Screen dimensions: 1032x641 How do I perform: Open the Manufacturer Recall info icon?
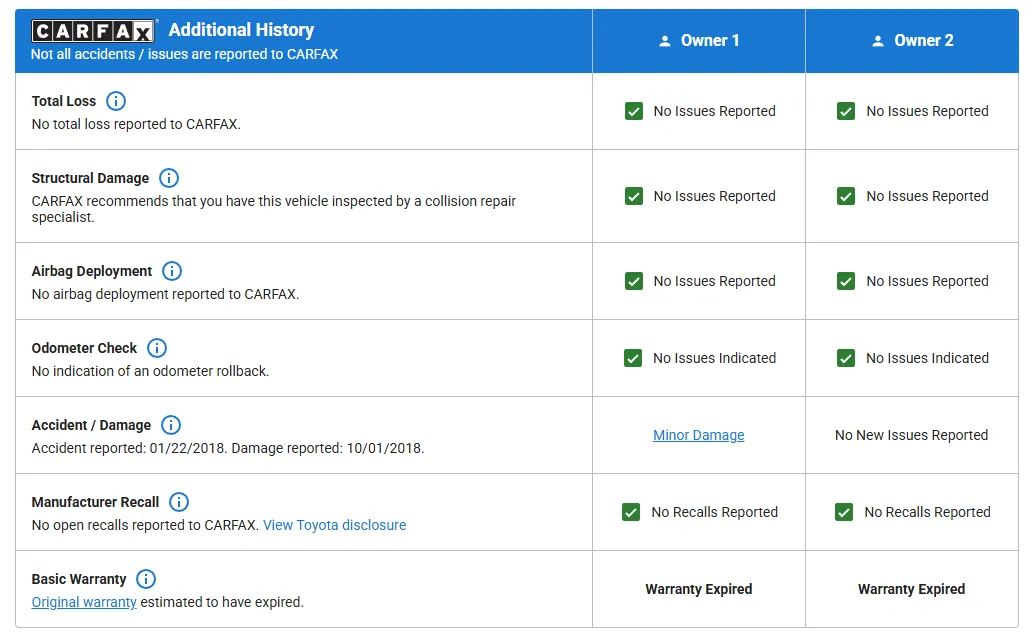pyautogui.click(x=179, y=501)
